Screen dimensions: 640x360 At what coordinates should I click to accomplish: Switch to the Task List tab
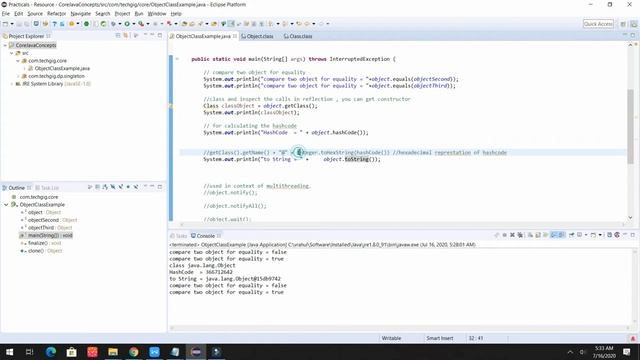click(x=47, y=188)
